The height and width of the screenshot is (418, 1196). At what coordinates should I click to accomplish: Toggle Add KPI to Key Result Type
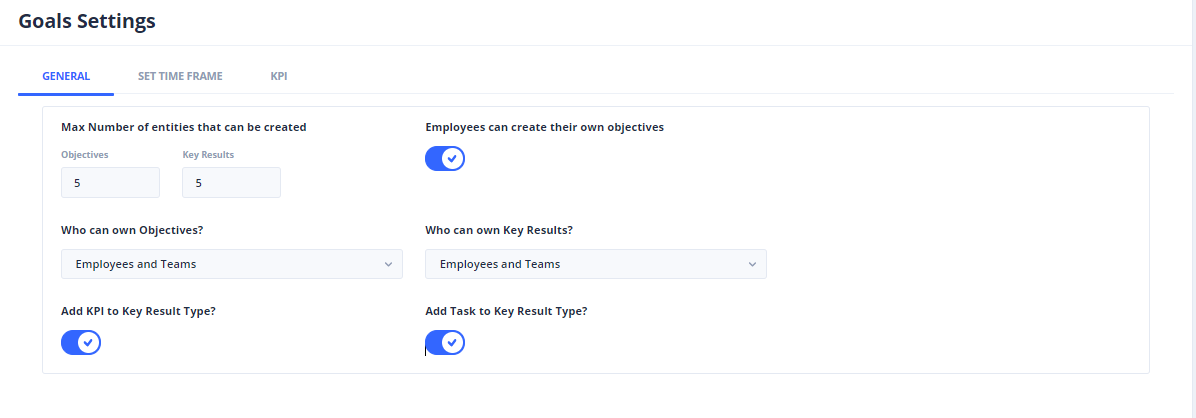pos(81,343)
